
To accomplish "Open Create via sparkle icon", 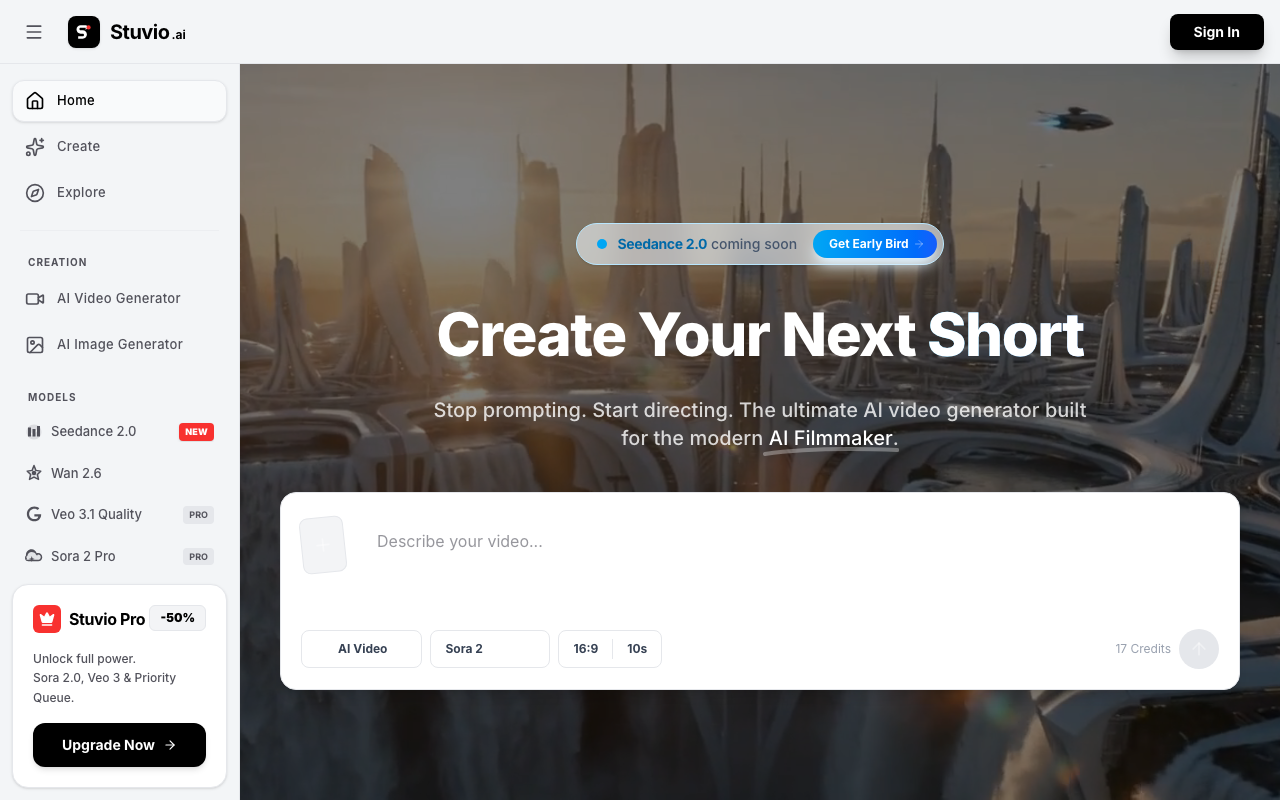I will pyautogui.click(x=35, y=146).
